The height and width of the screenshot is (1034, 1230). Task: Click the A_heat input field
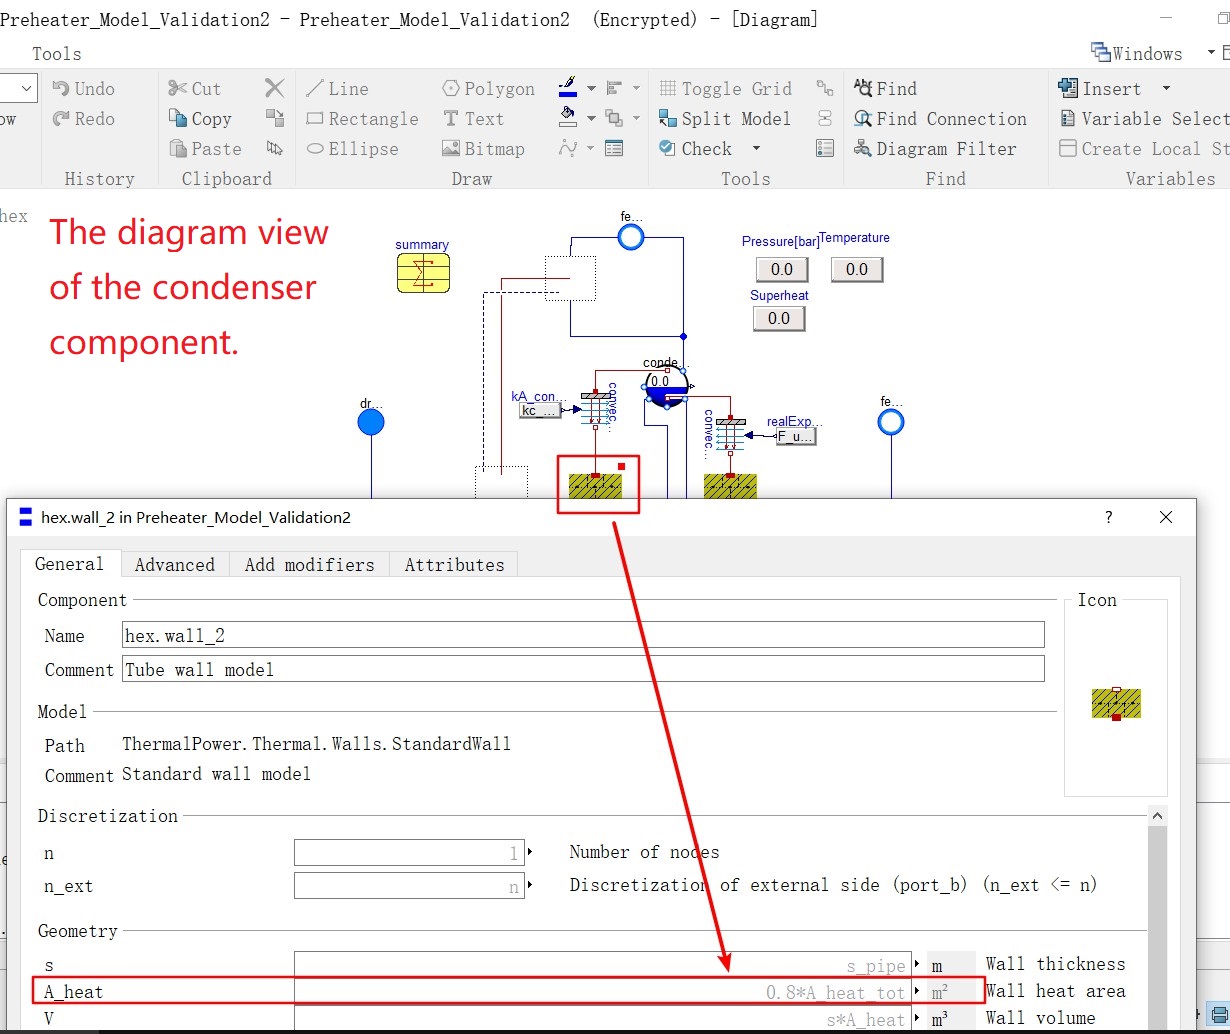pos(603,992)
